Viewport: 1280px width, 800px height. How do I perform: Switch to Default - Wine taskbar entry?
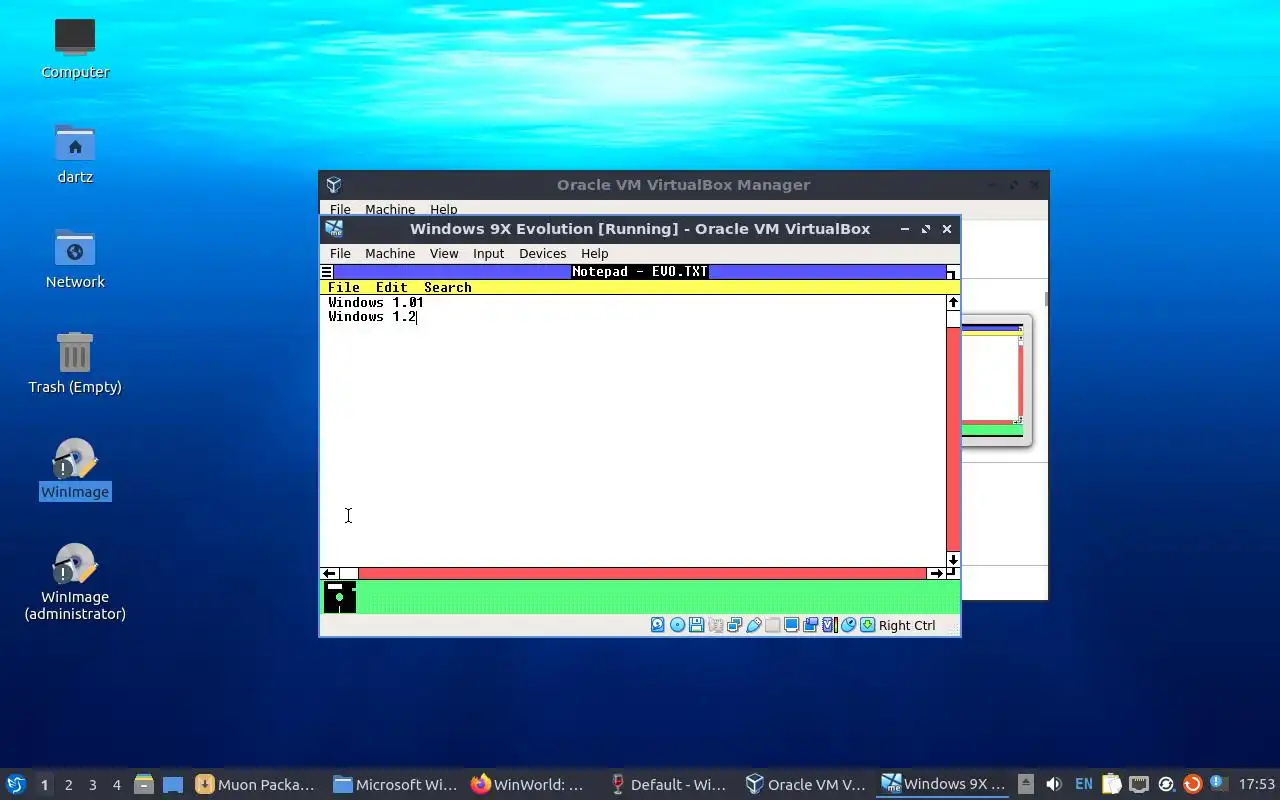pos(669,785)
